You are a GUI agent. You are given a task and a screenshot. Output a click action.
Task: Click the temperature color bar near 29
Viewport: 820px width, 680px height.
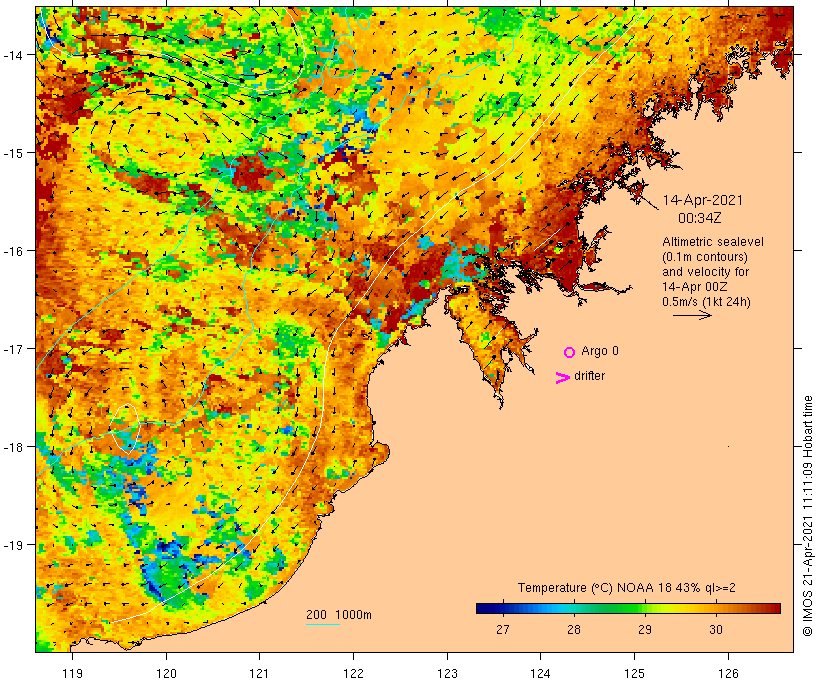645,608
